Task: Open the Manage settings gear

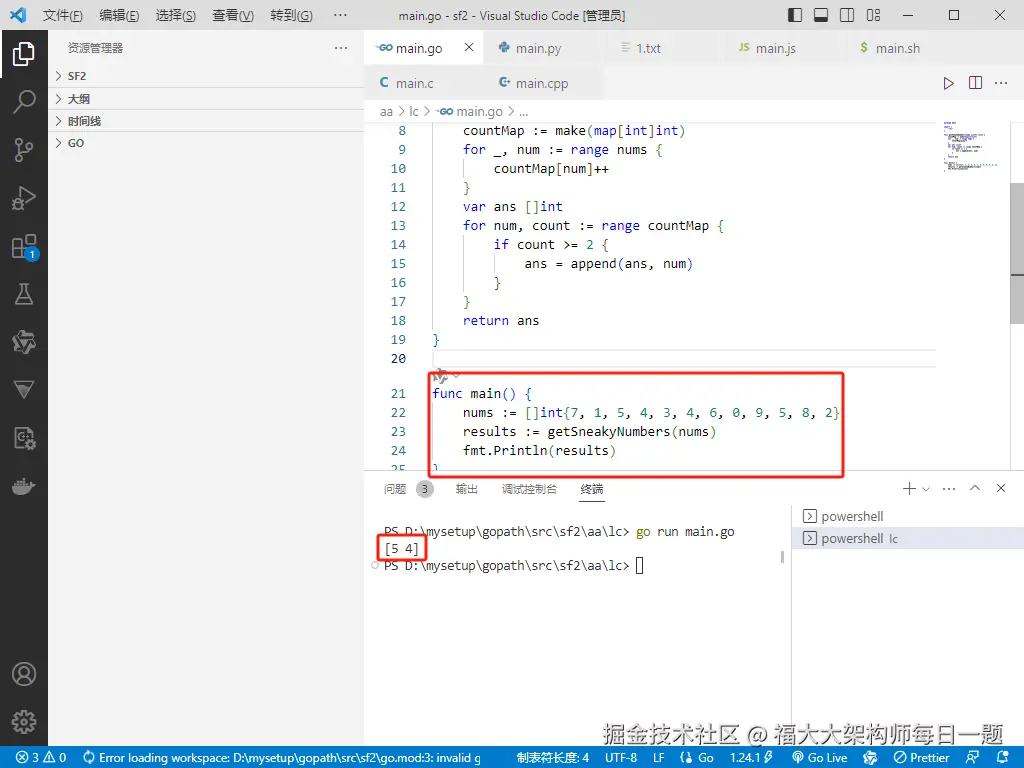Action: pos(24,722)
